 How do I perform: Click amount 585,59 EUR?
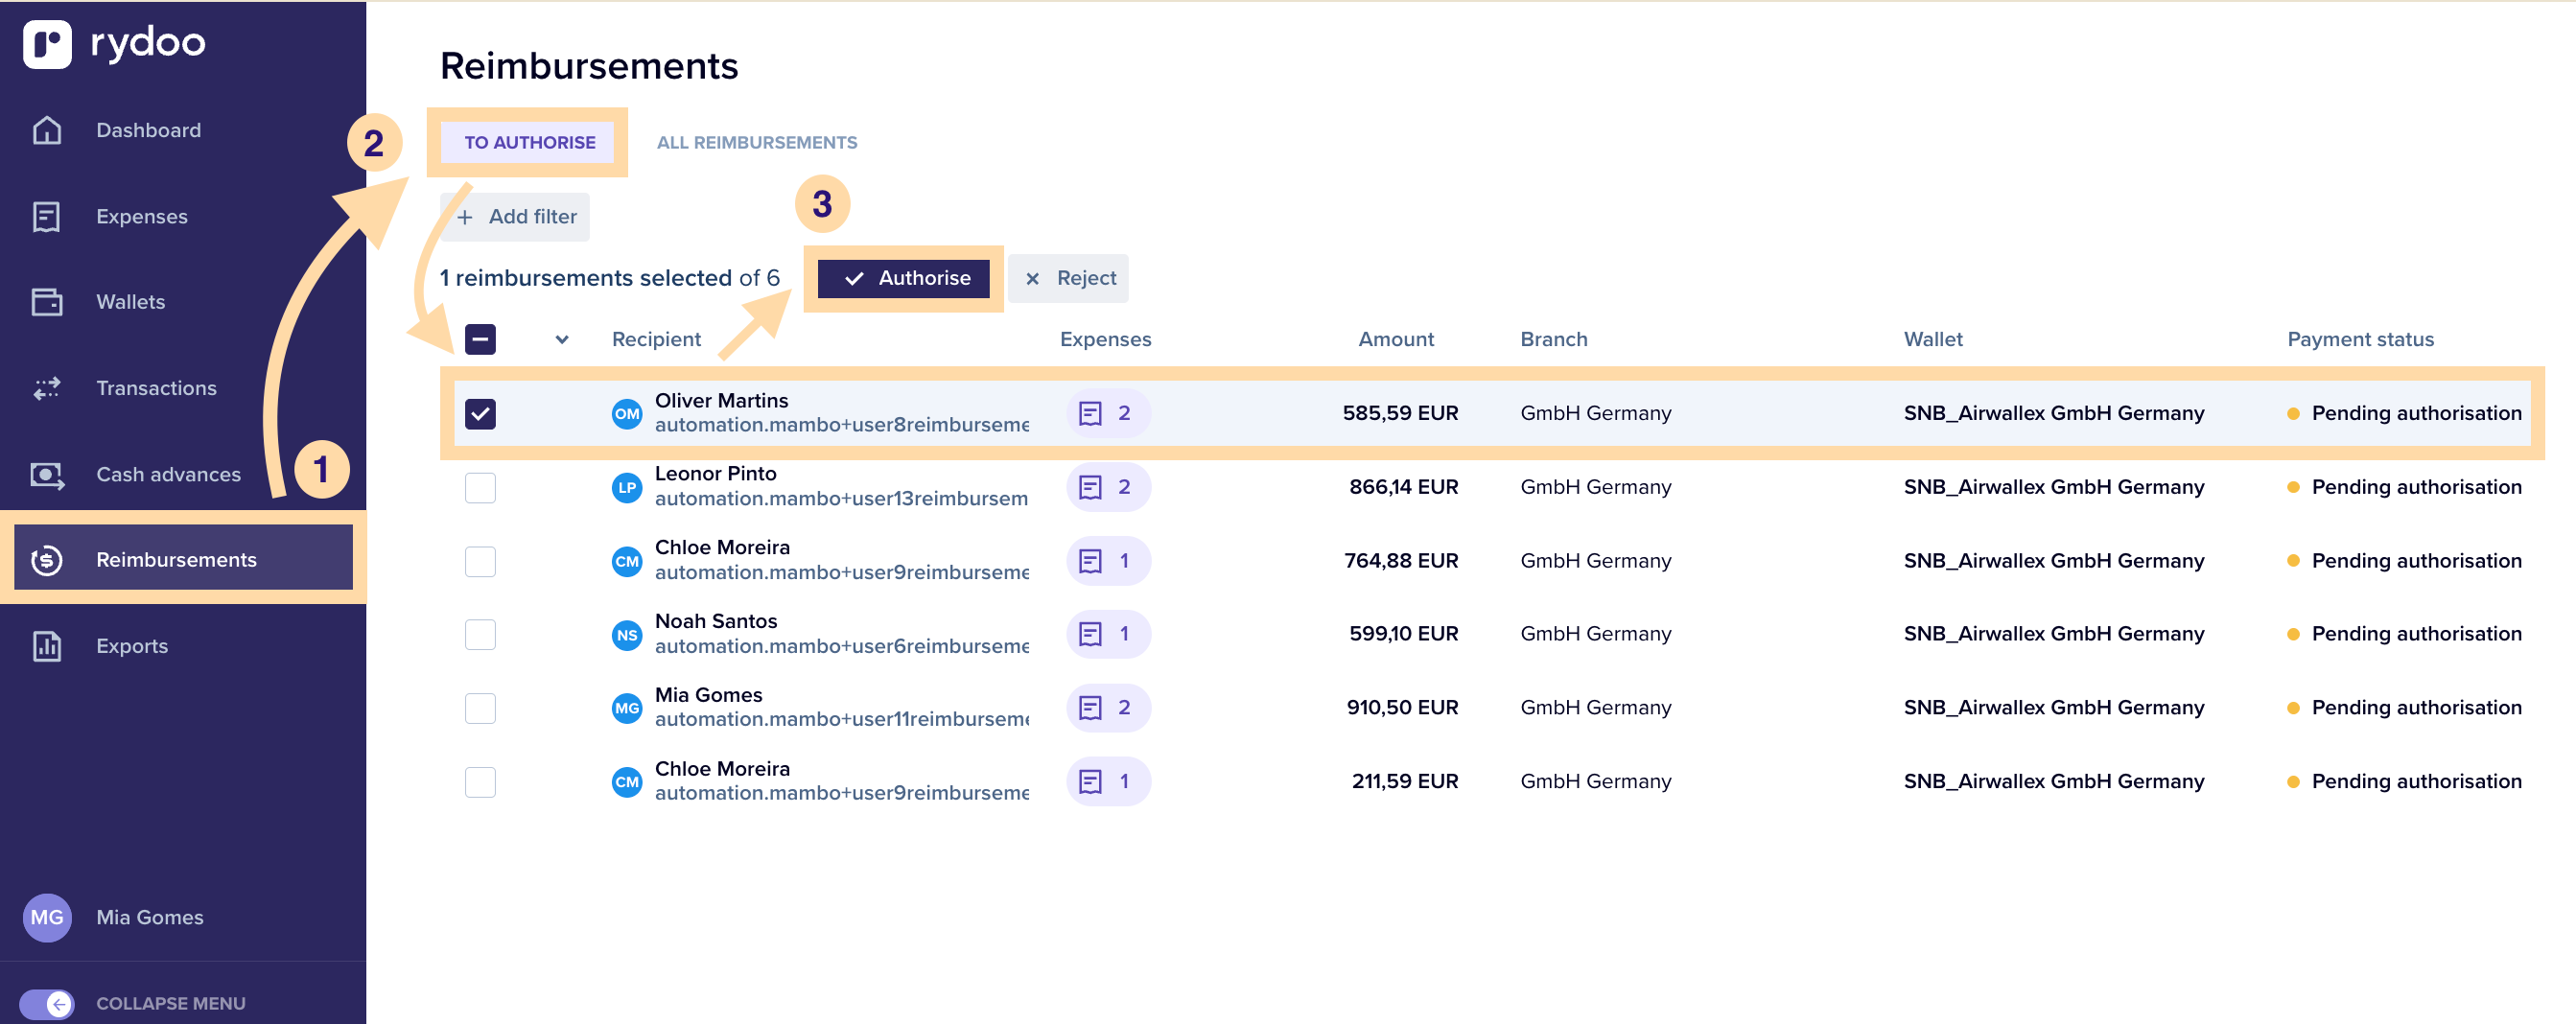coord(1400,413)
